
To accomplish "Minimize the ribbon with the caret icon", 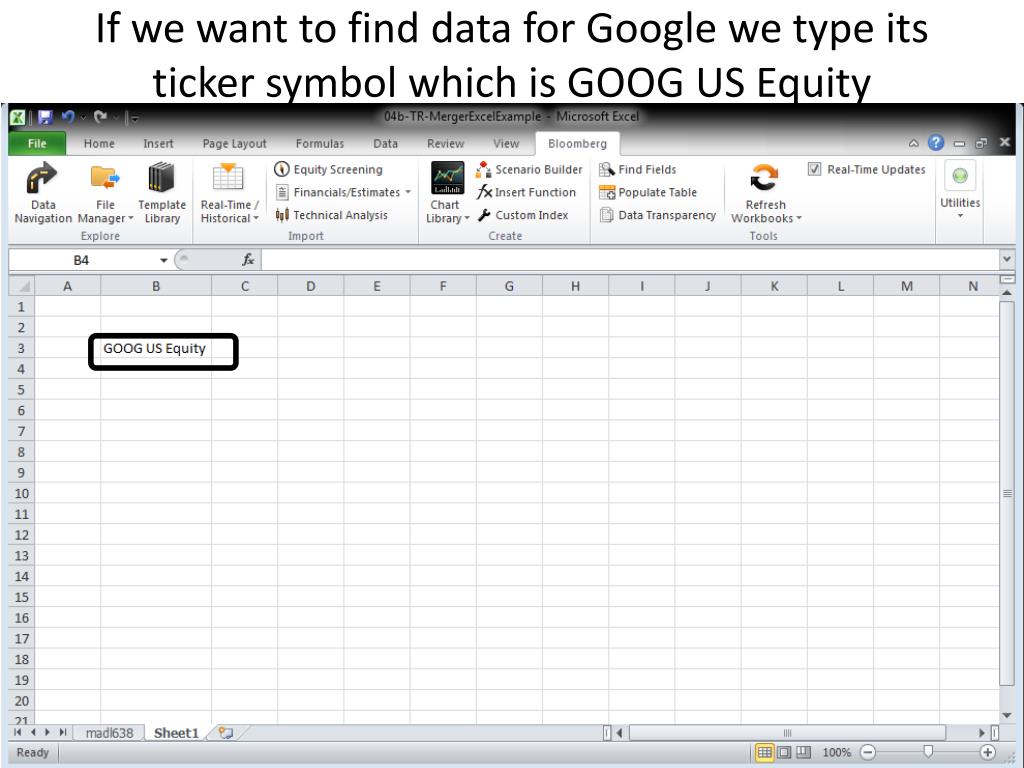I will coord(914,143).
